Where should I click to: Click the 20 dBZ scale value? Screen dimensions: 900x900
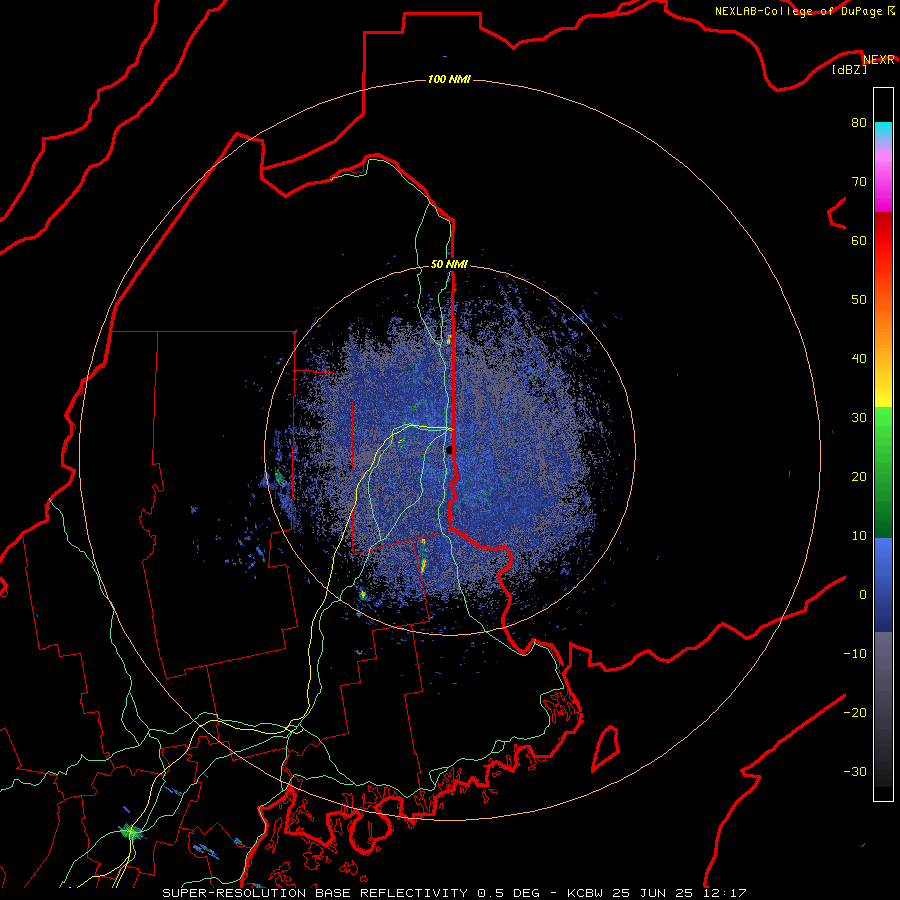click(x=859, y=477)
